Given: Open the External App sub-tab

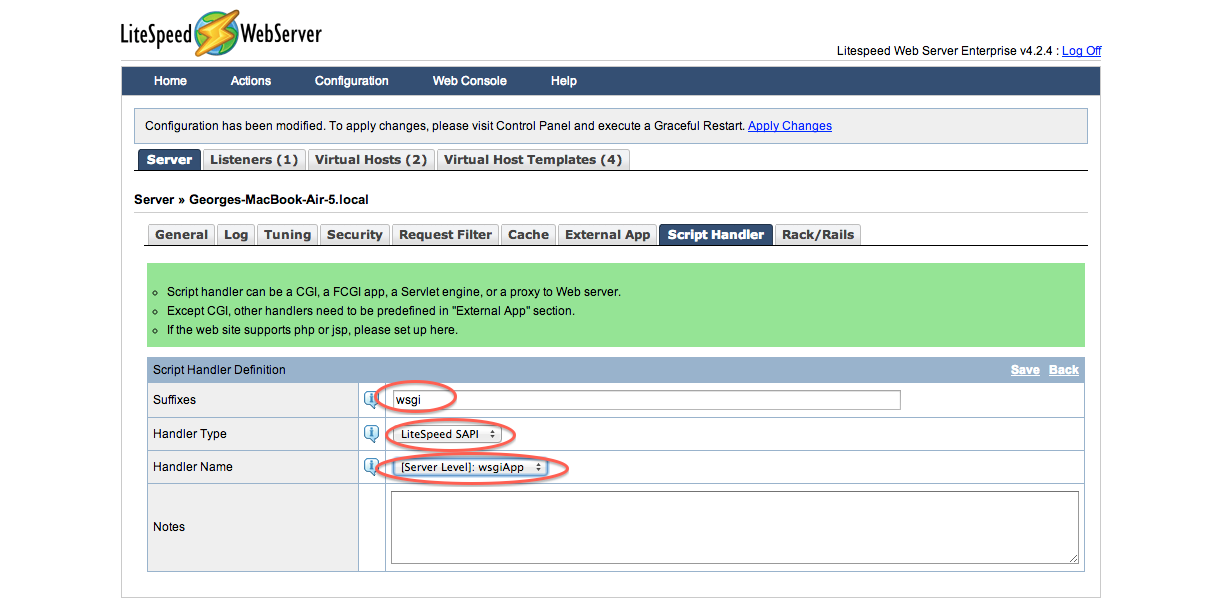Looking at the screenshot, I should (608, 235).
